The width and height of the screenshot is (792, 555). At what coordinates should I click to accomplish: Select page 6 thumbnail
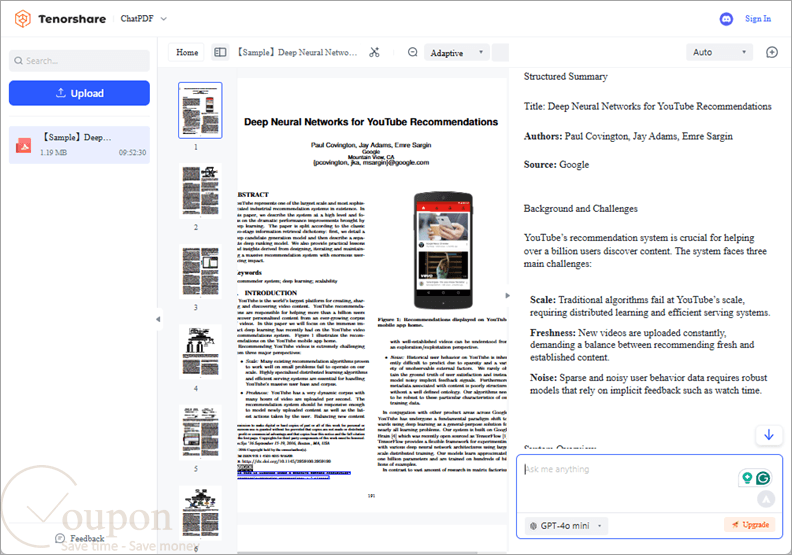coord(200,513)
